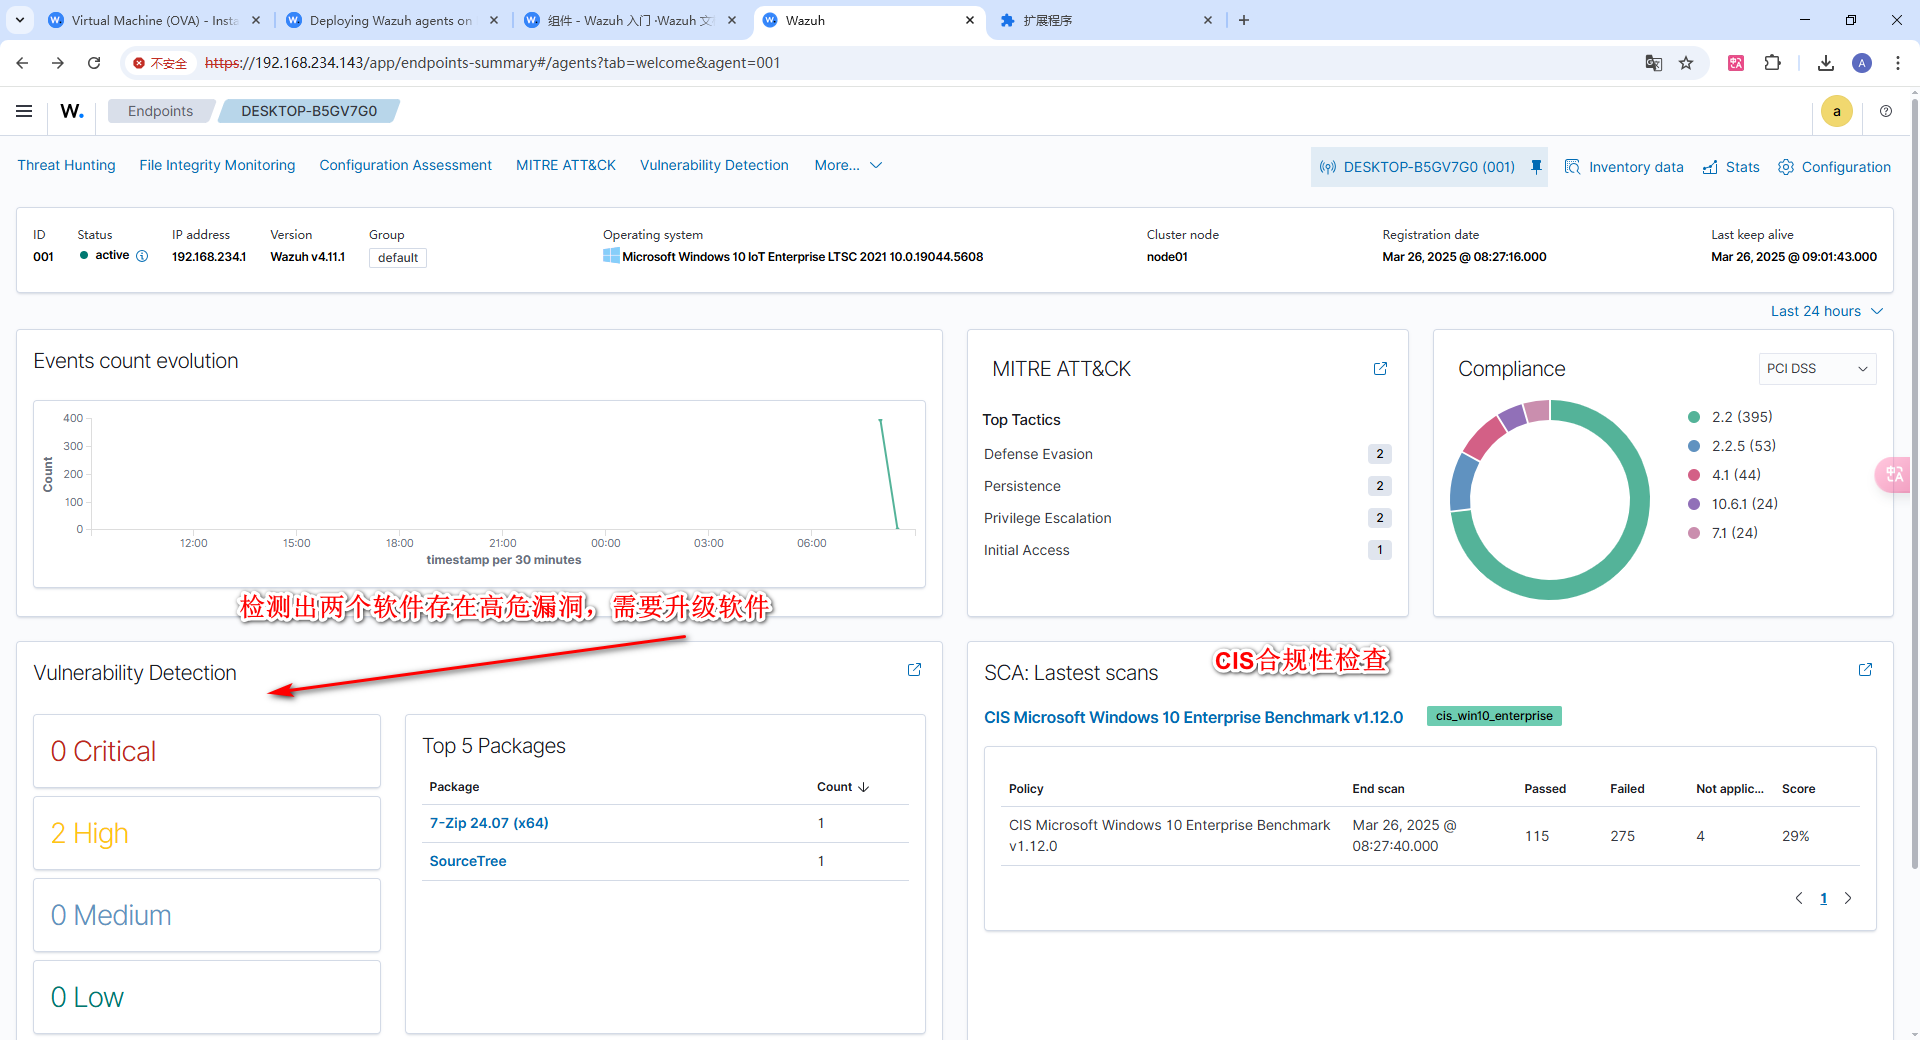Open browser extensions puzzle icon
Image resolution: width=1920 pixels, height=1040 pixels.
click(x=1772, y=63)
